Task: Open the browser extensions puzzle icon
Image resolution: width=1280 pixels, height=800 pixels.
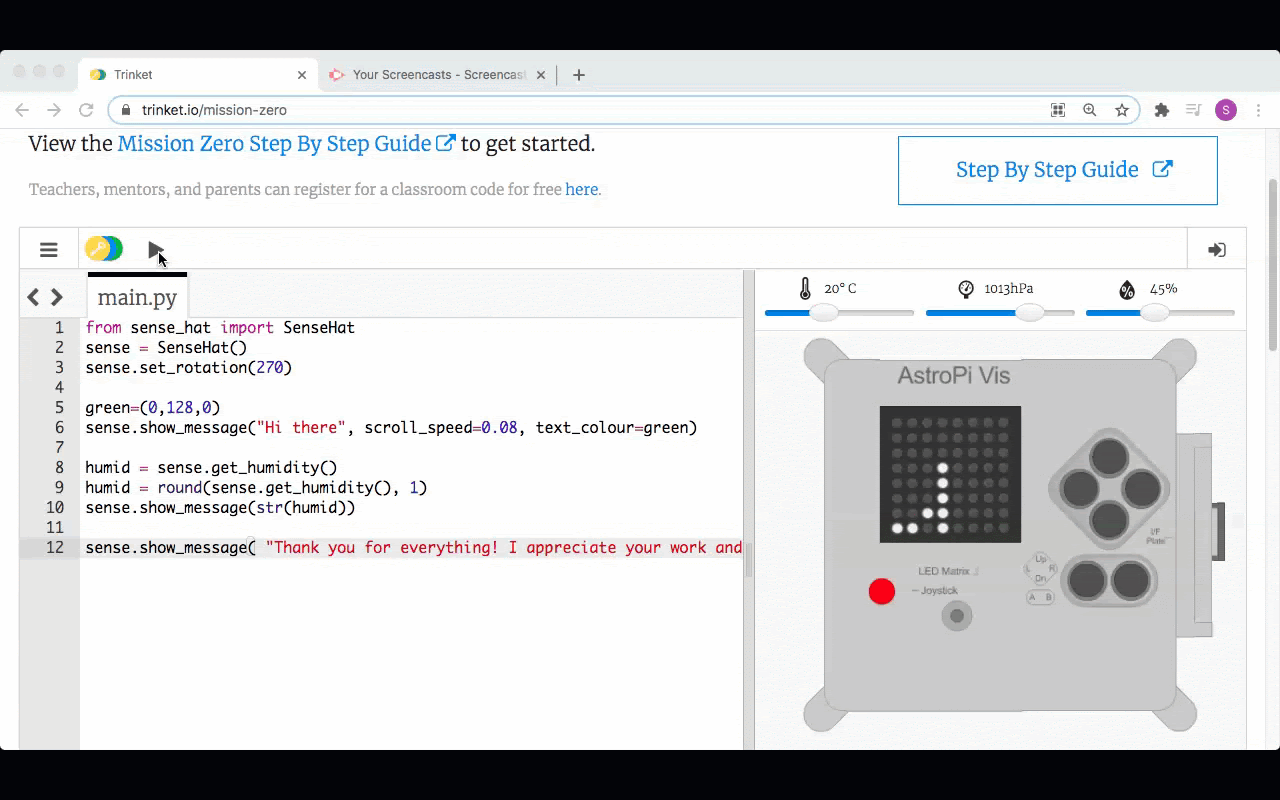Action: click(x=1161, y=110)
